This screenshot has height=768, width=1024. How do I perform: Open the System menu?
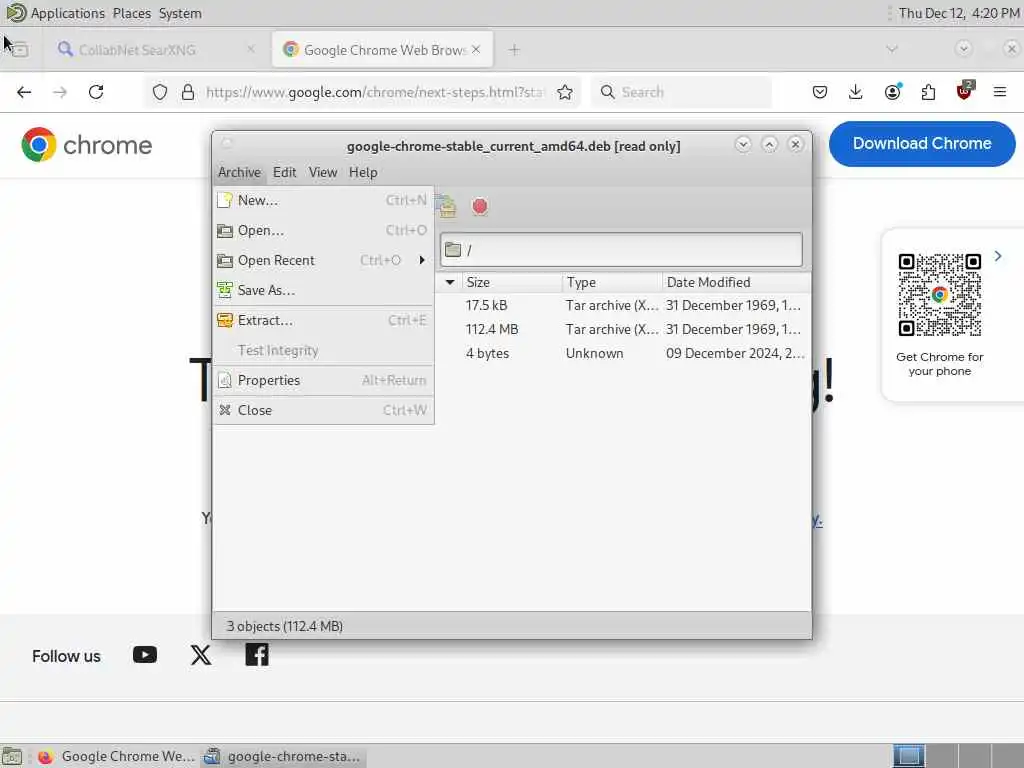tap(180, 13)
